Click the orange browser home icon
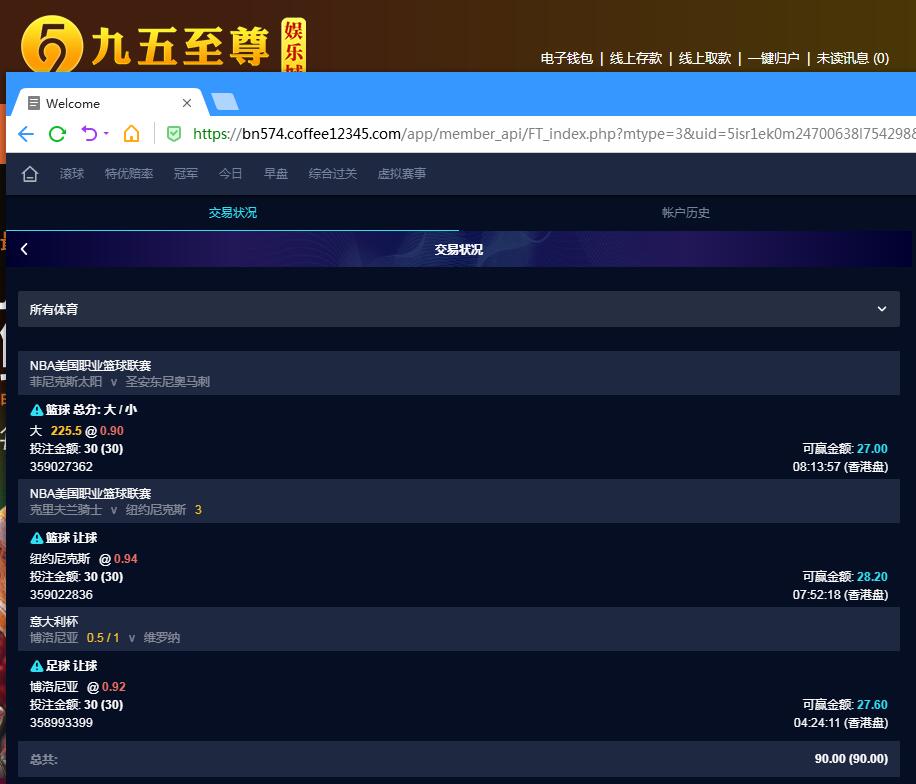Screen dimensions: 916x784 coord(132,134)
